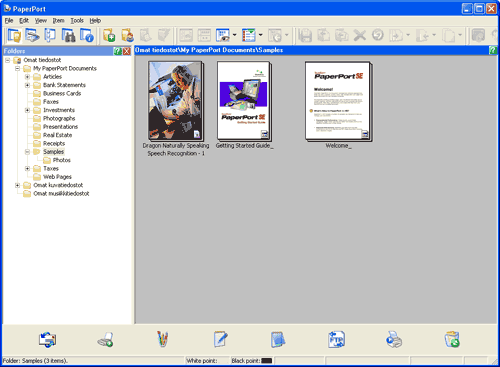Image resolution: width=500 pixels, height=367 pixels.
Task: Expand the Bank Statements folder
Action: click(28, 85)
